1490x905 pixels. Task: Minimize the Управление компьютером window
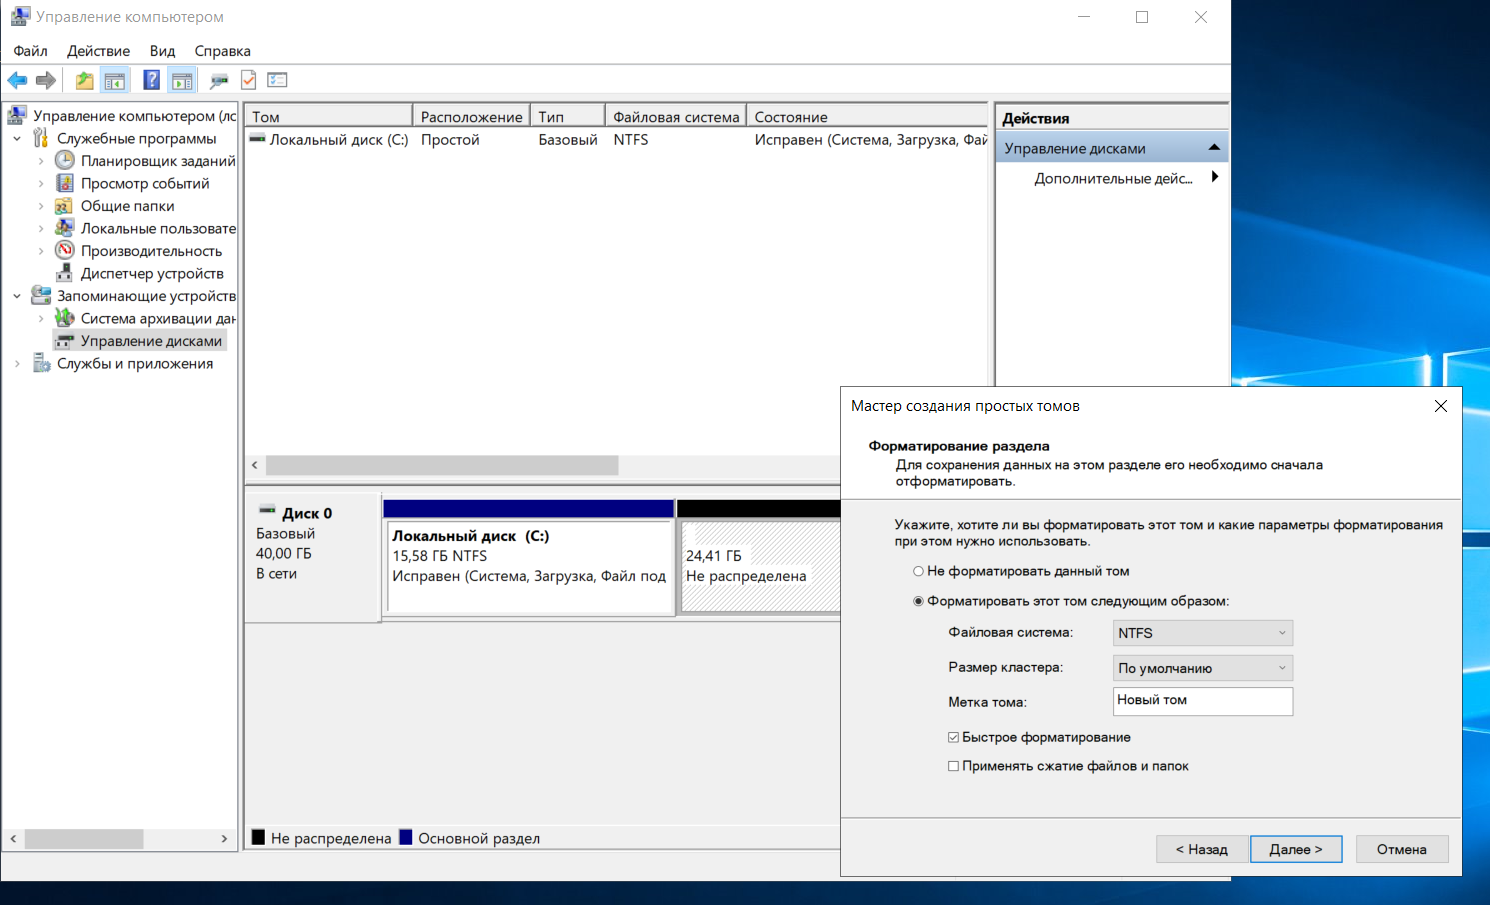(x=1084, y=17)
